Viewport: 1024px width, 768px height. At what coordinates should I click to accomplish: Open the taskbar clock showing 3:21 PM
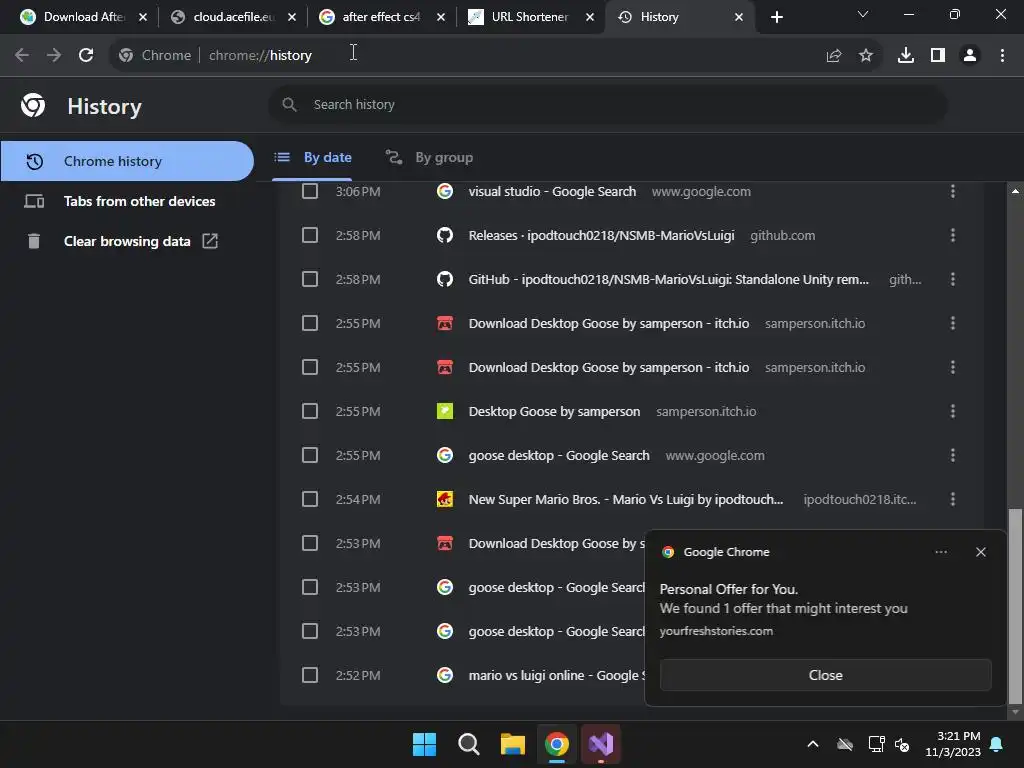point(953,744)
